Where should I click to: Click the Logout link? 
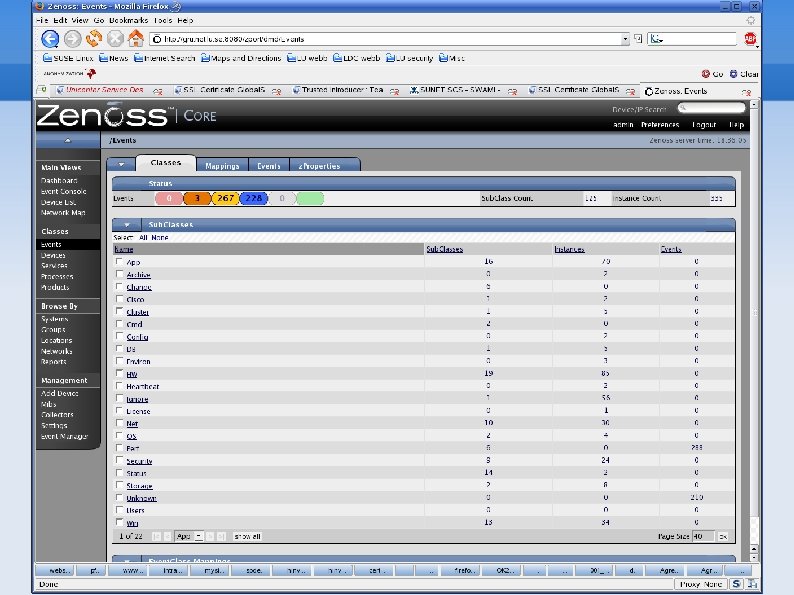704,125
